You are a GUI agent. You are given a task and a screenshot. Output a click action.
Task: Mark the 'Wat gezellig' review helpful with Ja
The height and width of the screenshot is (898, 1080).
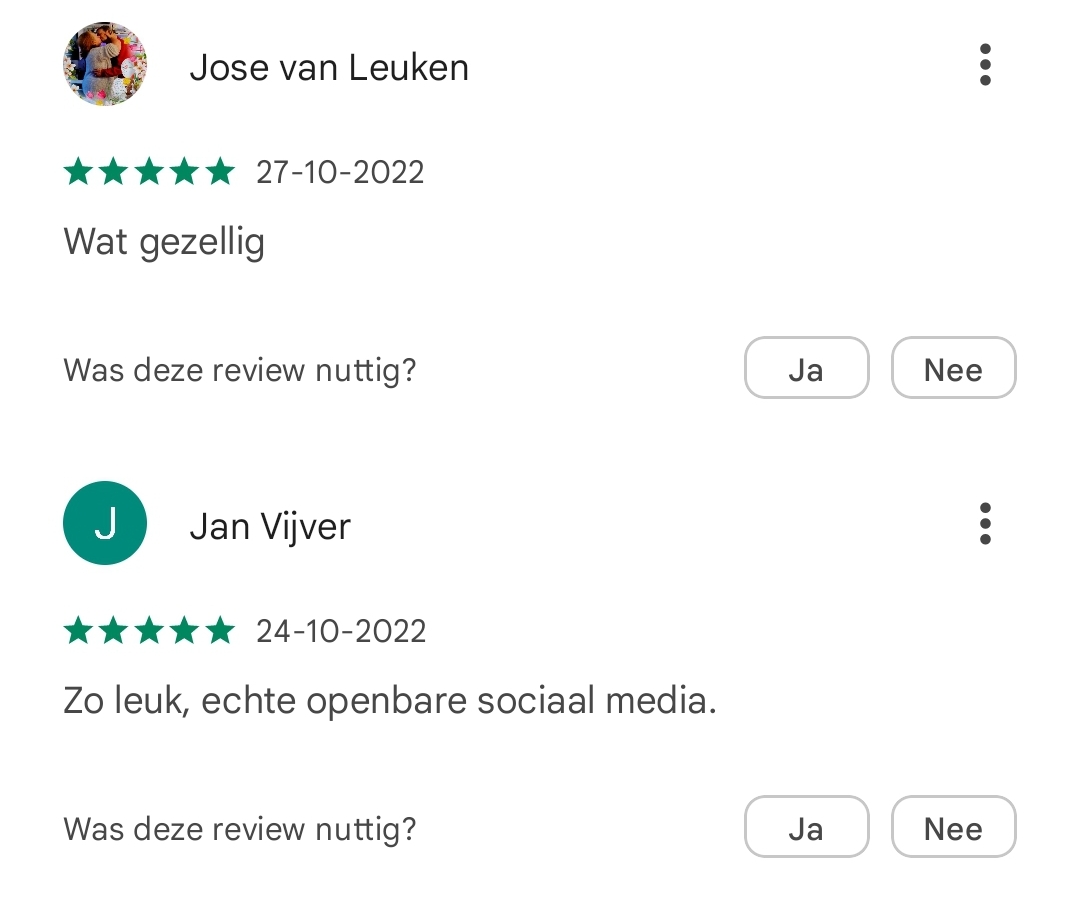point(807,368)
